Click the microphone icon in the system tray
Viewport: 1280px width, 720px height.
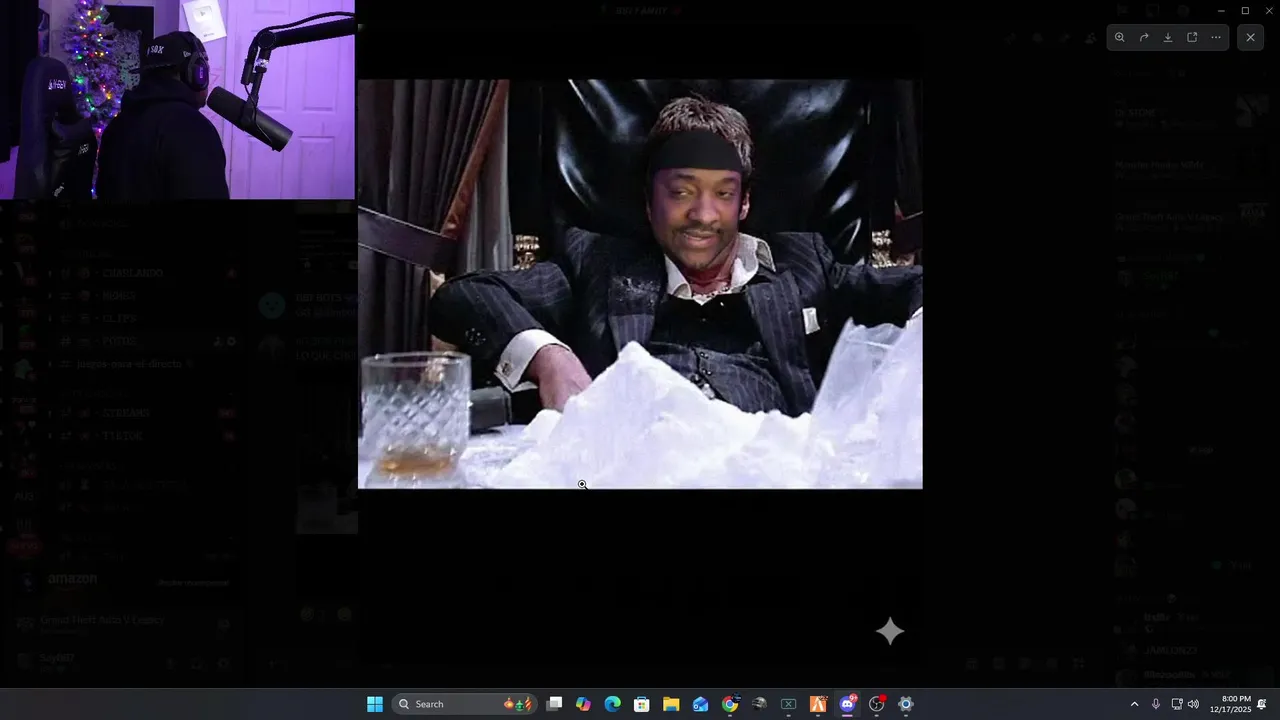coord(1156,704)
